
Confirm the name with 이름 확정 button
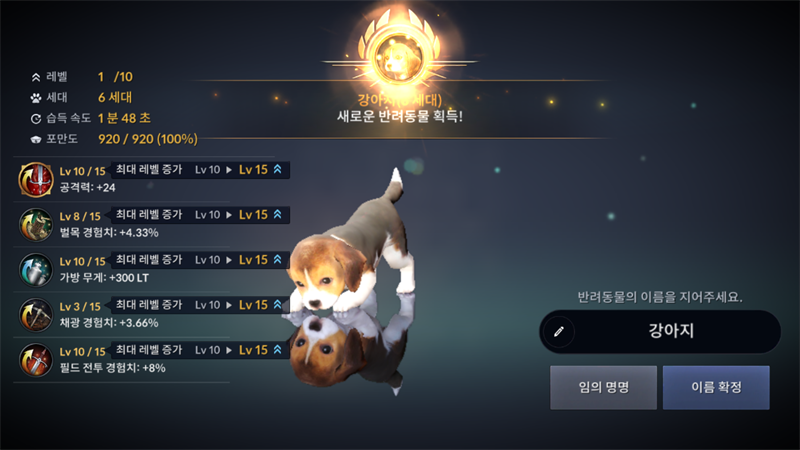coord(716,387)
